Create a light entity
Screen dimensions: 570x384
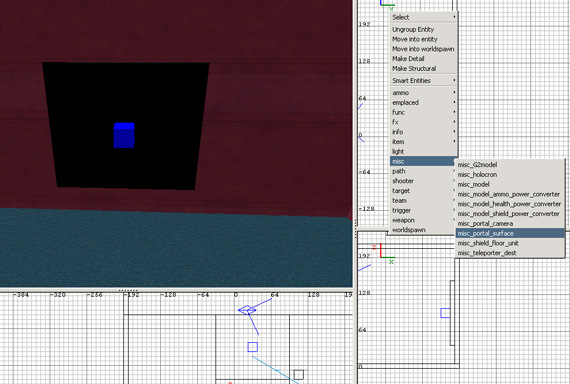click(424, 152)
